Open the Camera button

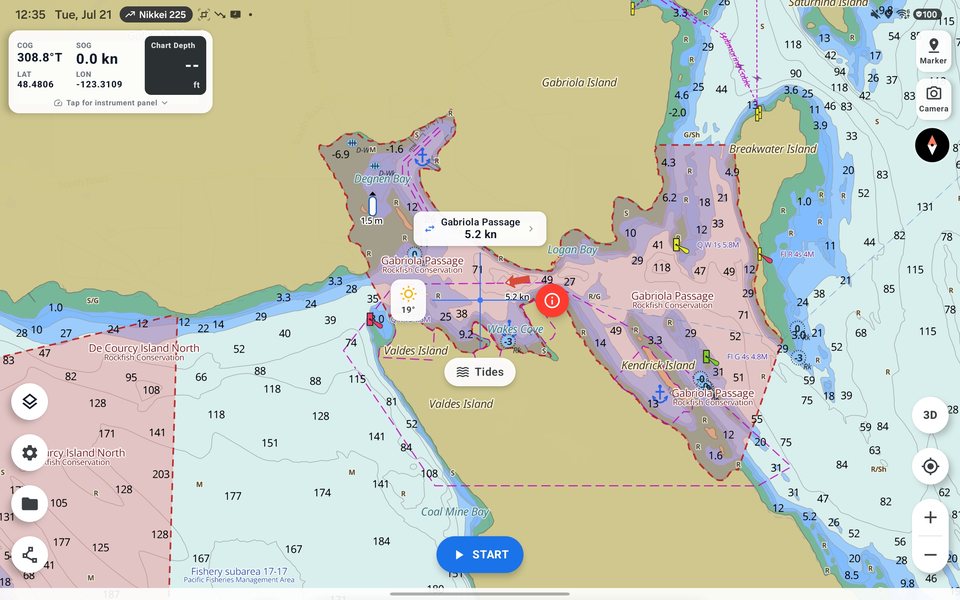pos(933,99)
